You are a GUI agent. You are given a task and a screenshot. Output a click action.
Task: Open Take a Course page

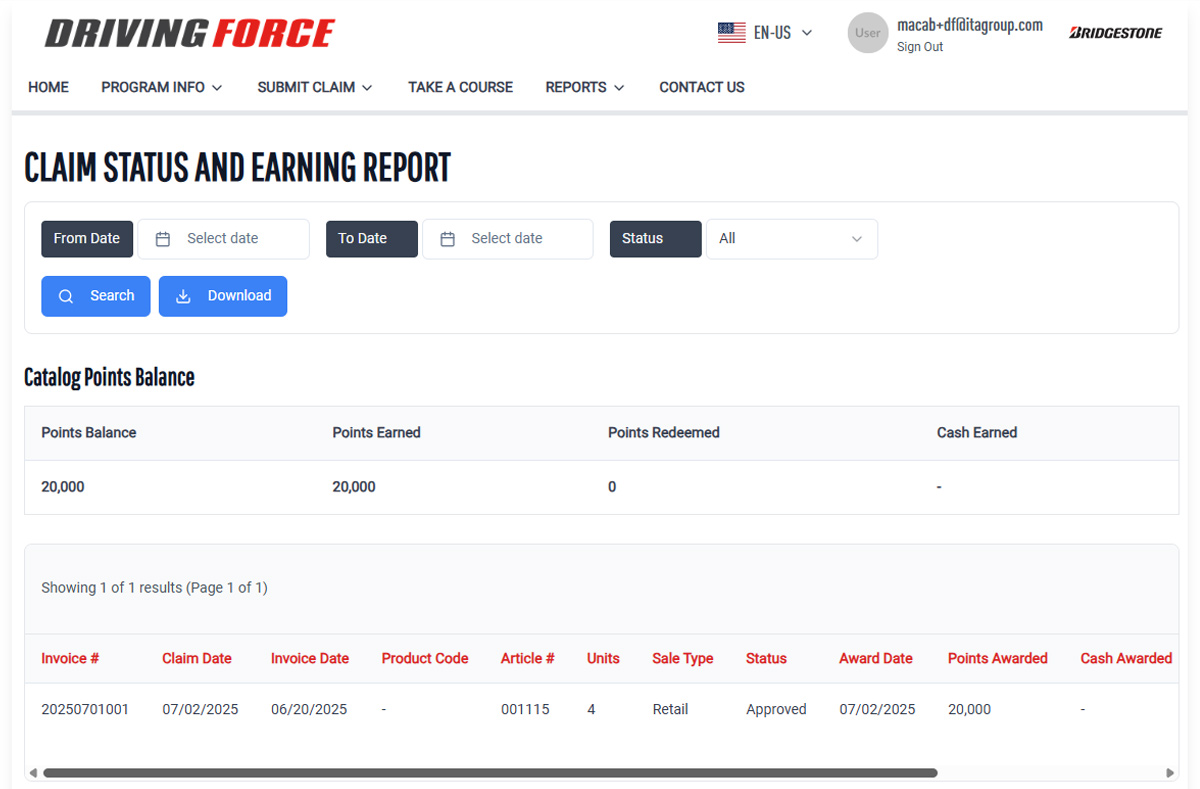pyautogui.click(x=460, y=87)
